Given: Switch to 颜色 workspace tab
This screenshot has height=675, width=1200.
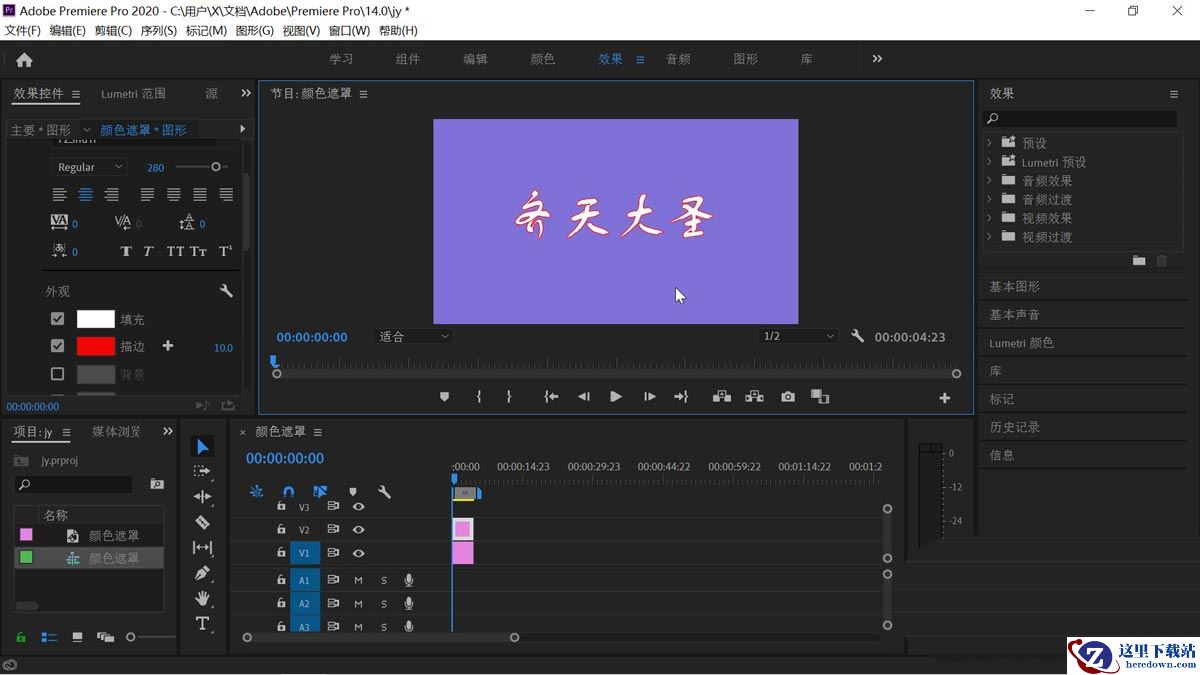Looking at the screenshot, I should [x=542, y=59].
